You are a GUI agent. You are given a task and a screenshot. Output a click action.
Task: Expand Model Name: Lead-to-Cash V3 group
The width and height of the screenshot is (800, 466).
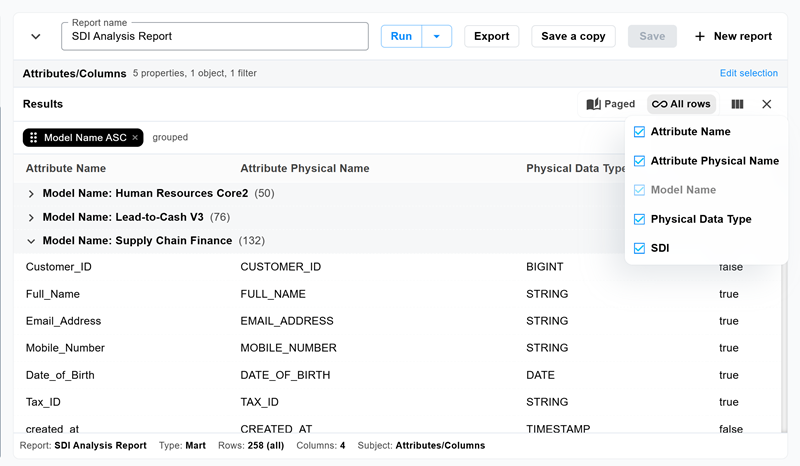click(x=31, y=218)
